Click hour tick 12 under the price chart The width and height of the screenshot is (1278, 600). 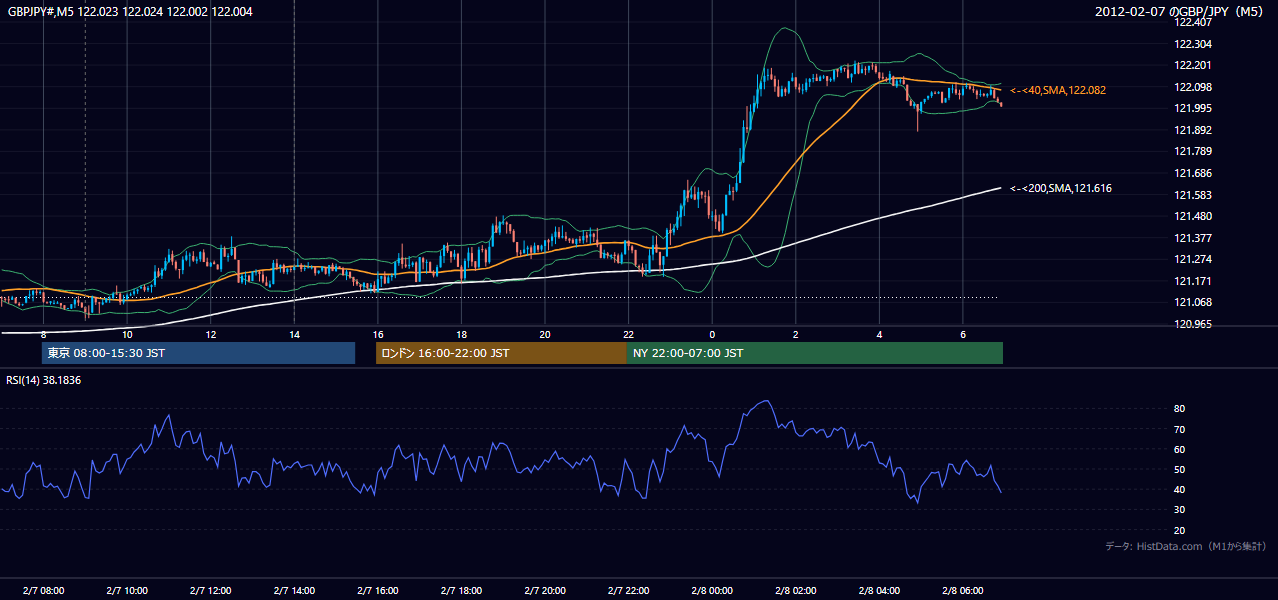(211, 335)
